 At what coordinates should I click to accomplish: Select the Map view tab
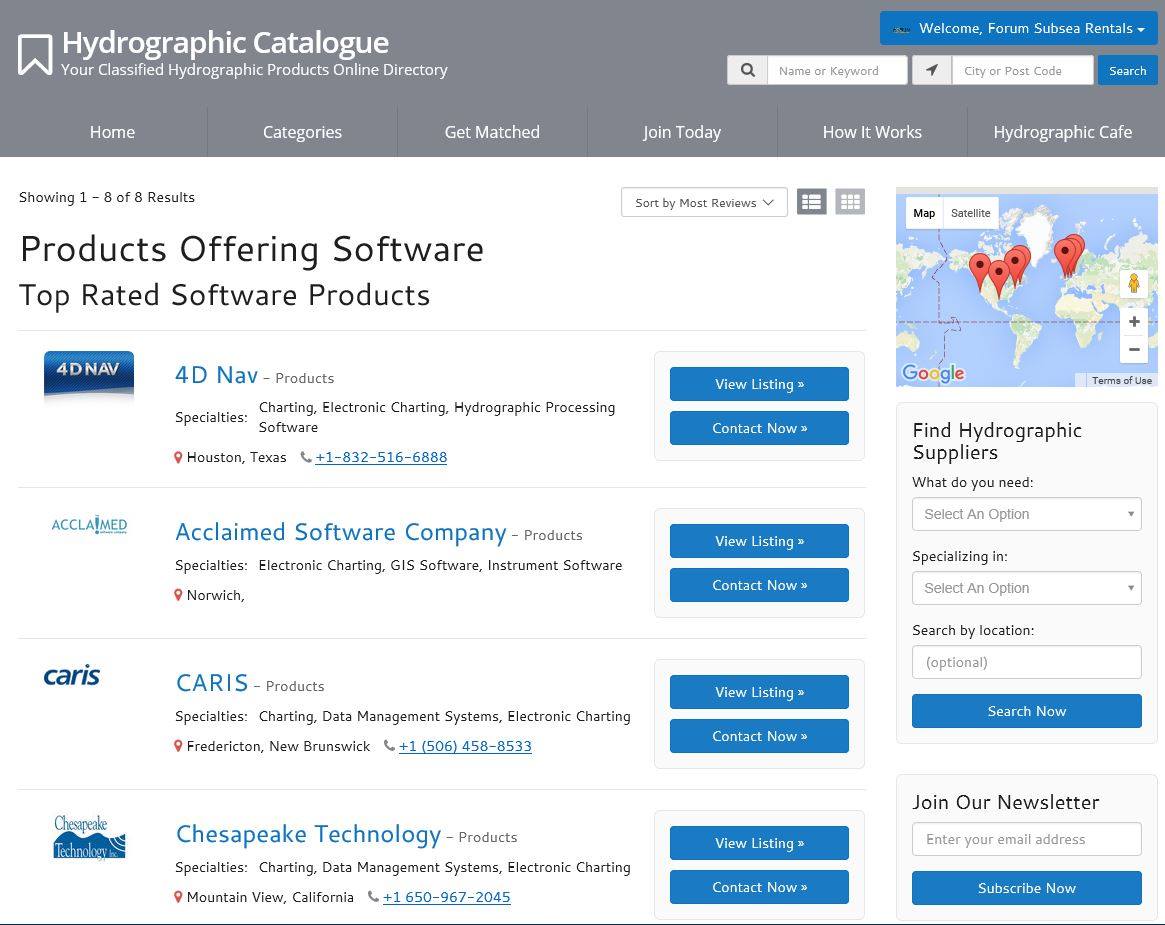(924, 213)
